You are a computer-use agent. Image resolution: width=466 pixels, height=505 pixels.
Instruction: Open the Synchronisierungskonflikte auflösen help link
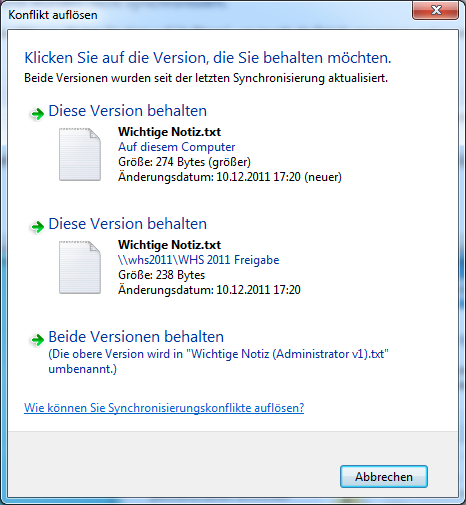[x=164, y=408]
